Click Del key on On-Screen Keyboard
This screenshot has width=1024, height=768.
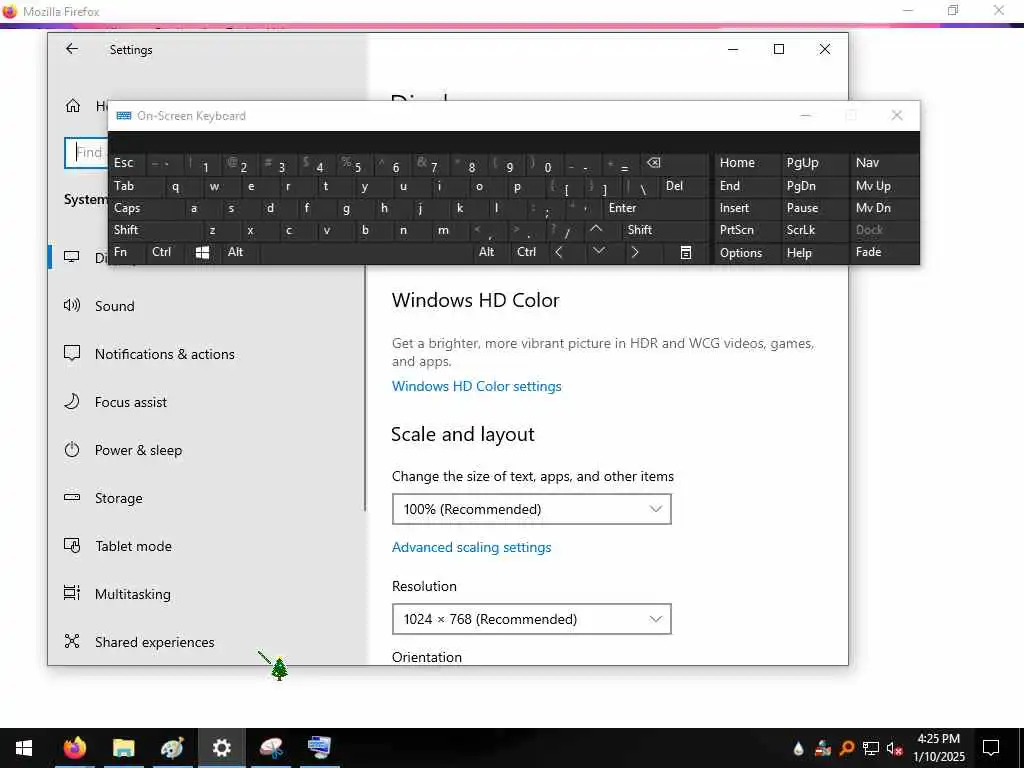tap(684, 186)
